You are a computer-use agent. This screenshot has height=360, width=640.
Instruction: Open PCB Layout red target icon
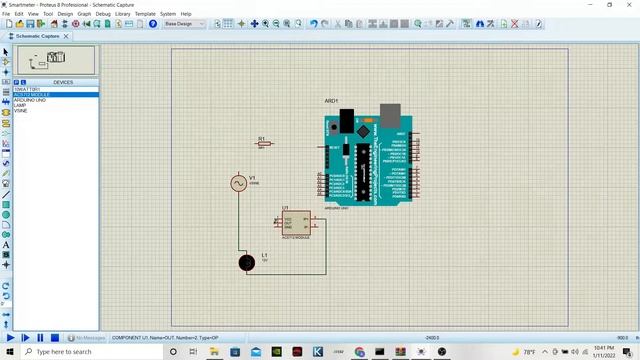(76, 24)
